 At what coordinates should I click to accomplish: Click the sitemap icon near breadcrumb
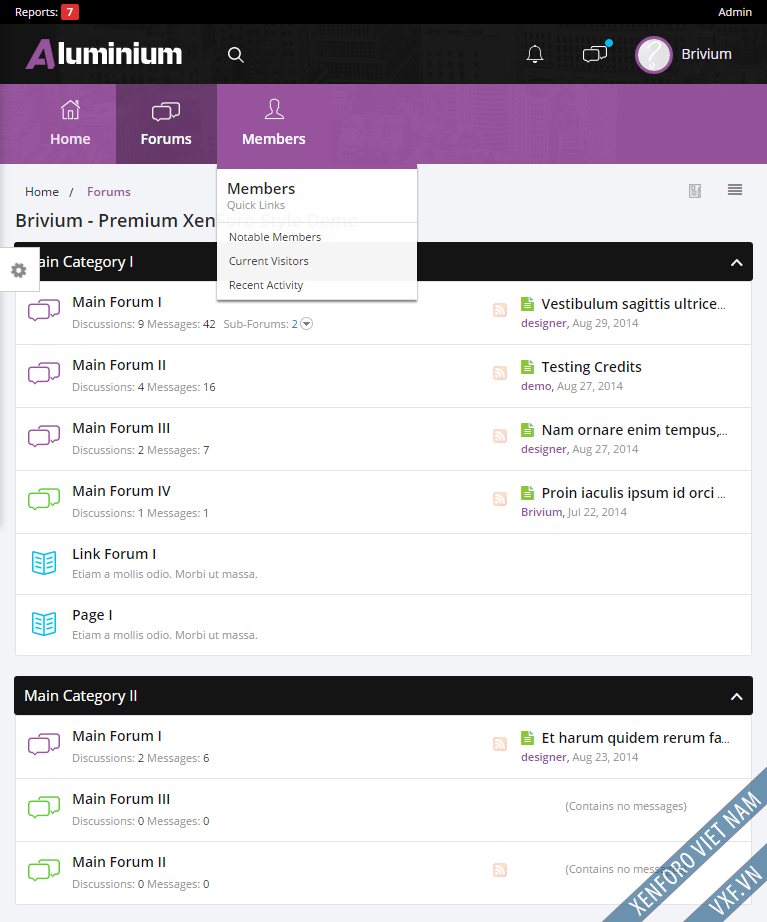point(695,191)
